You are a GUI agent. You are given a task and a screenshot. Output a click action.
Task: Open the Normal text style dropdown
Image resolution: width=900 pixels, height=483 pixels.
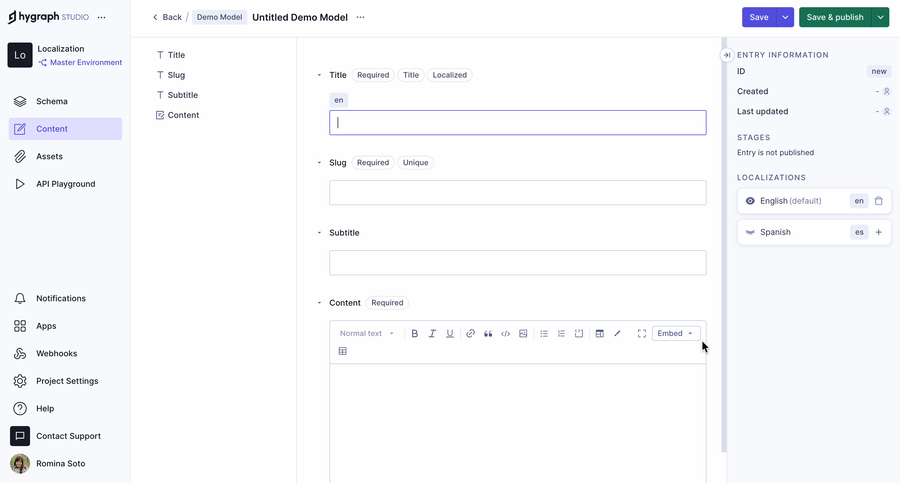click(x=366, y=334)
